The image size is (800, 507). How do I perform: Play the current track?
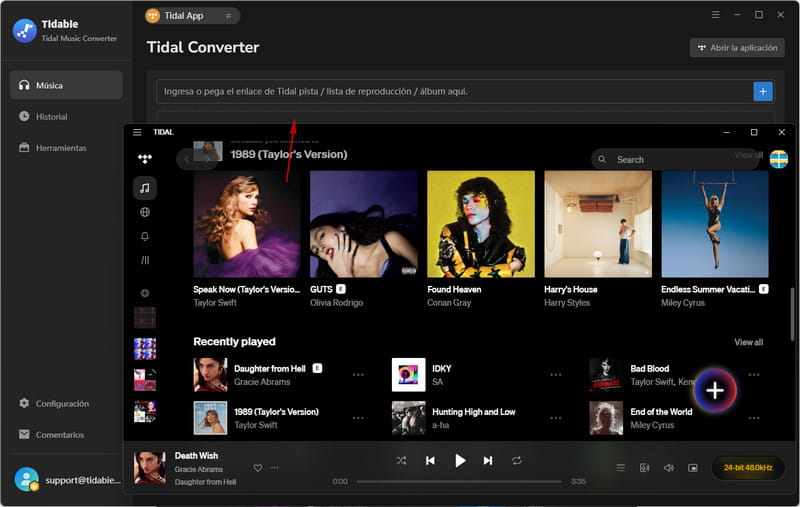pos(460,461)
